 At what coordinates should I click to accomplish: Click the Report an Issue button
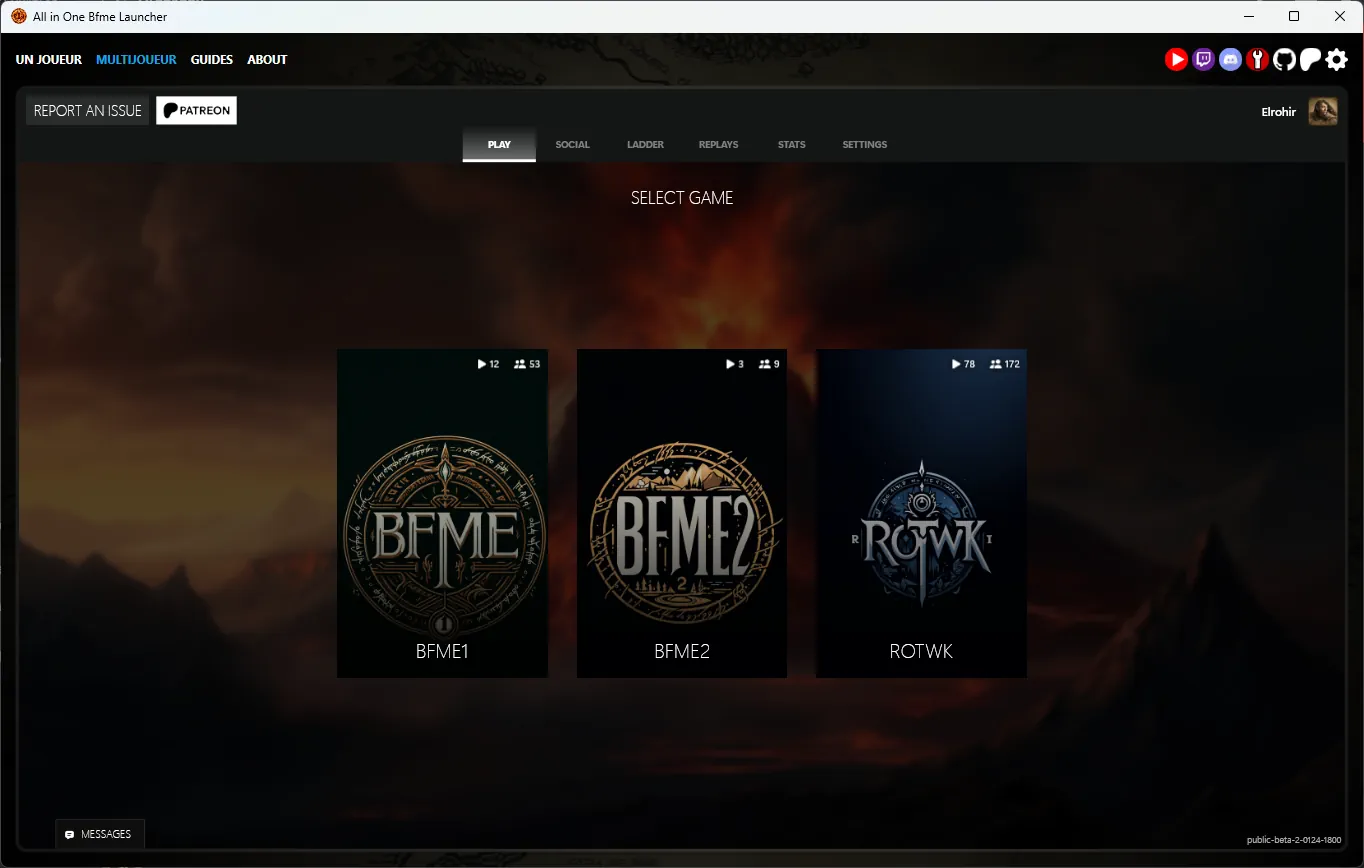(x=88, y=111)
